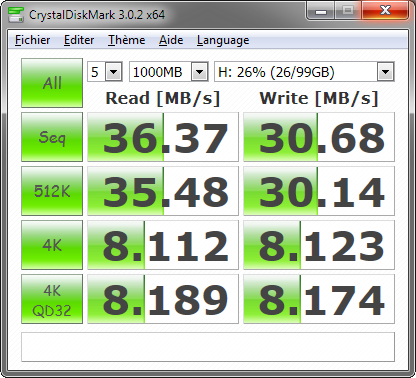Image resolution: width=416 pixels, height=378 pixels.
Task: Start the 512K benchmark test
Action: click(x=52, y=191)
